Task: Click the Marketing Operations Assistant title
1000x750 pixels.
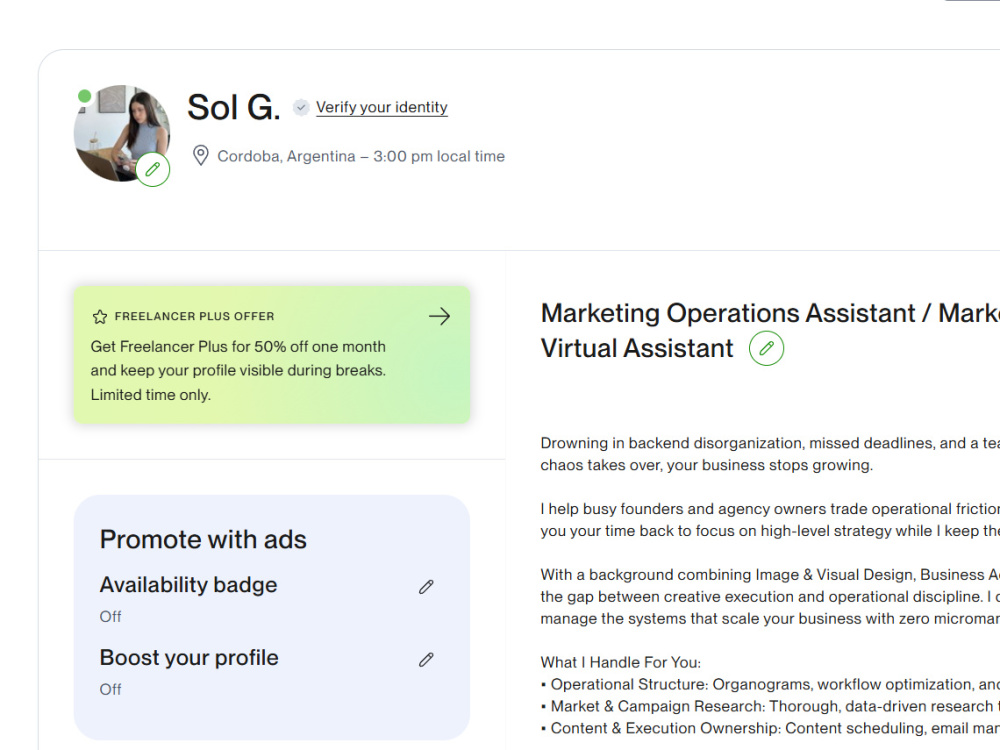Action: coord(770,330)
